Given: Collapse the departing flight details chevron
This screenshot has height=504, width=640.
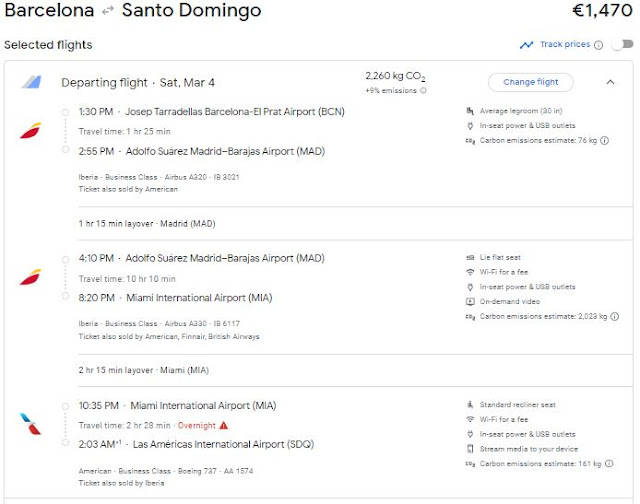Looking at the screenshot, I should tap(611, 82).
